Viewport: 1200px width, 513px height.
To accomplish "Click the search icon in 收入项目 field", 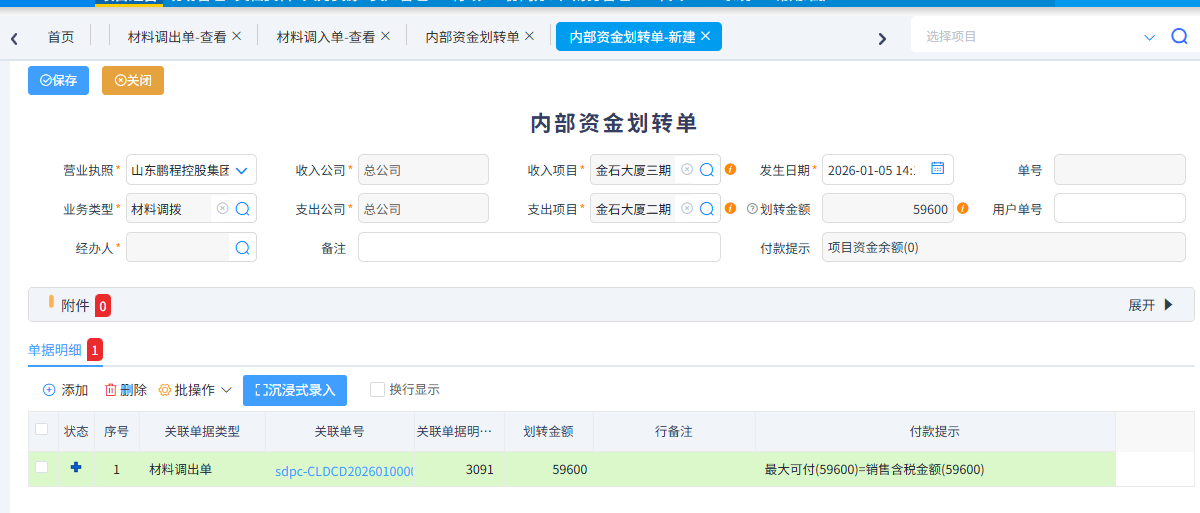I will (x=706, y=170).
